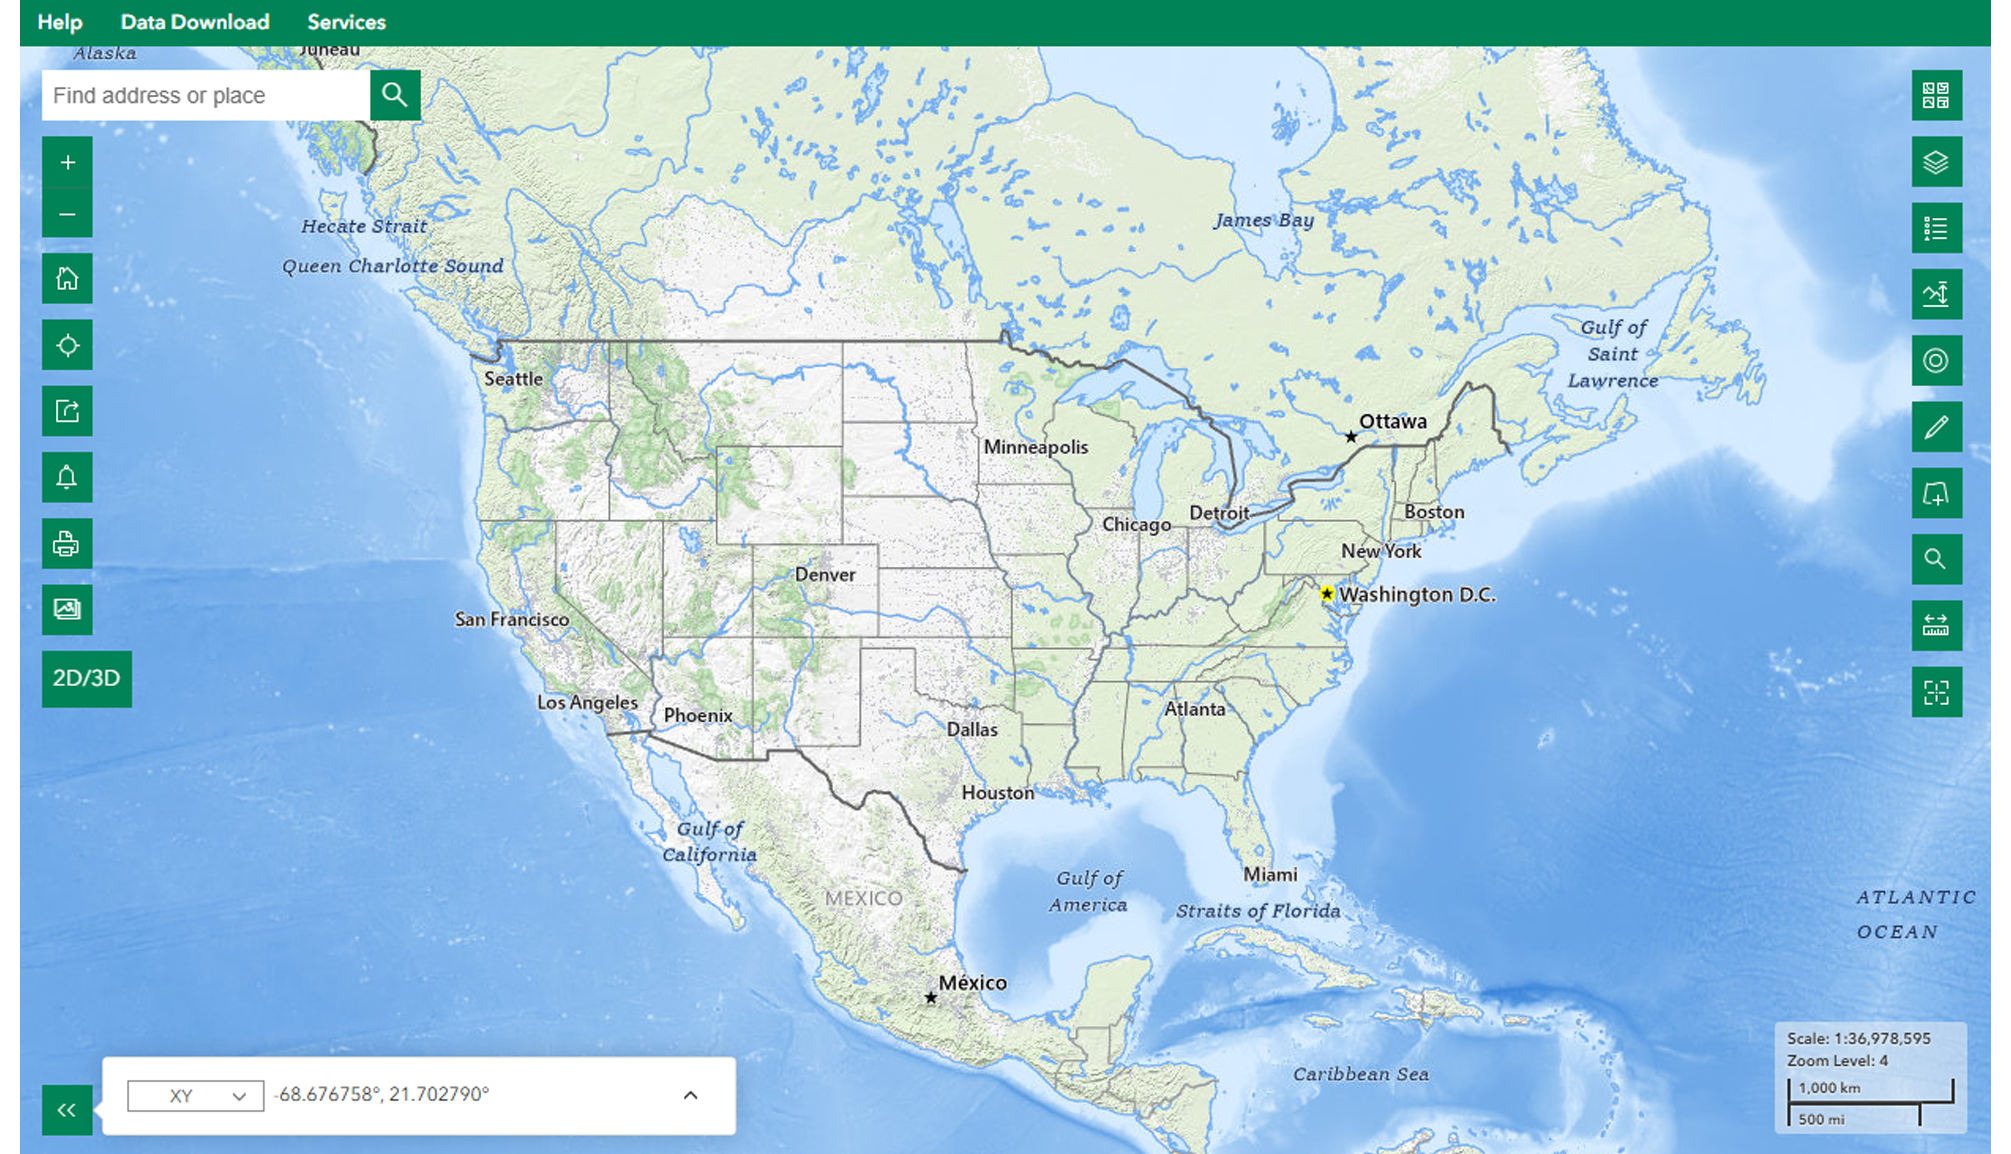Open the elevation profile tool
The width and height of the screenshot is (2011, 1154).
point(1935,294)
